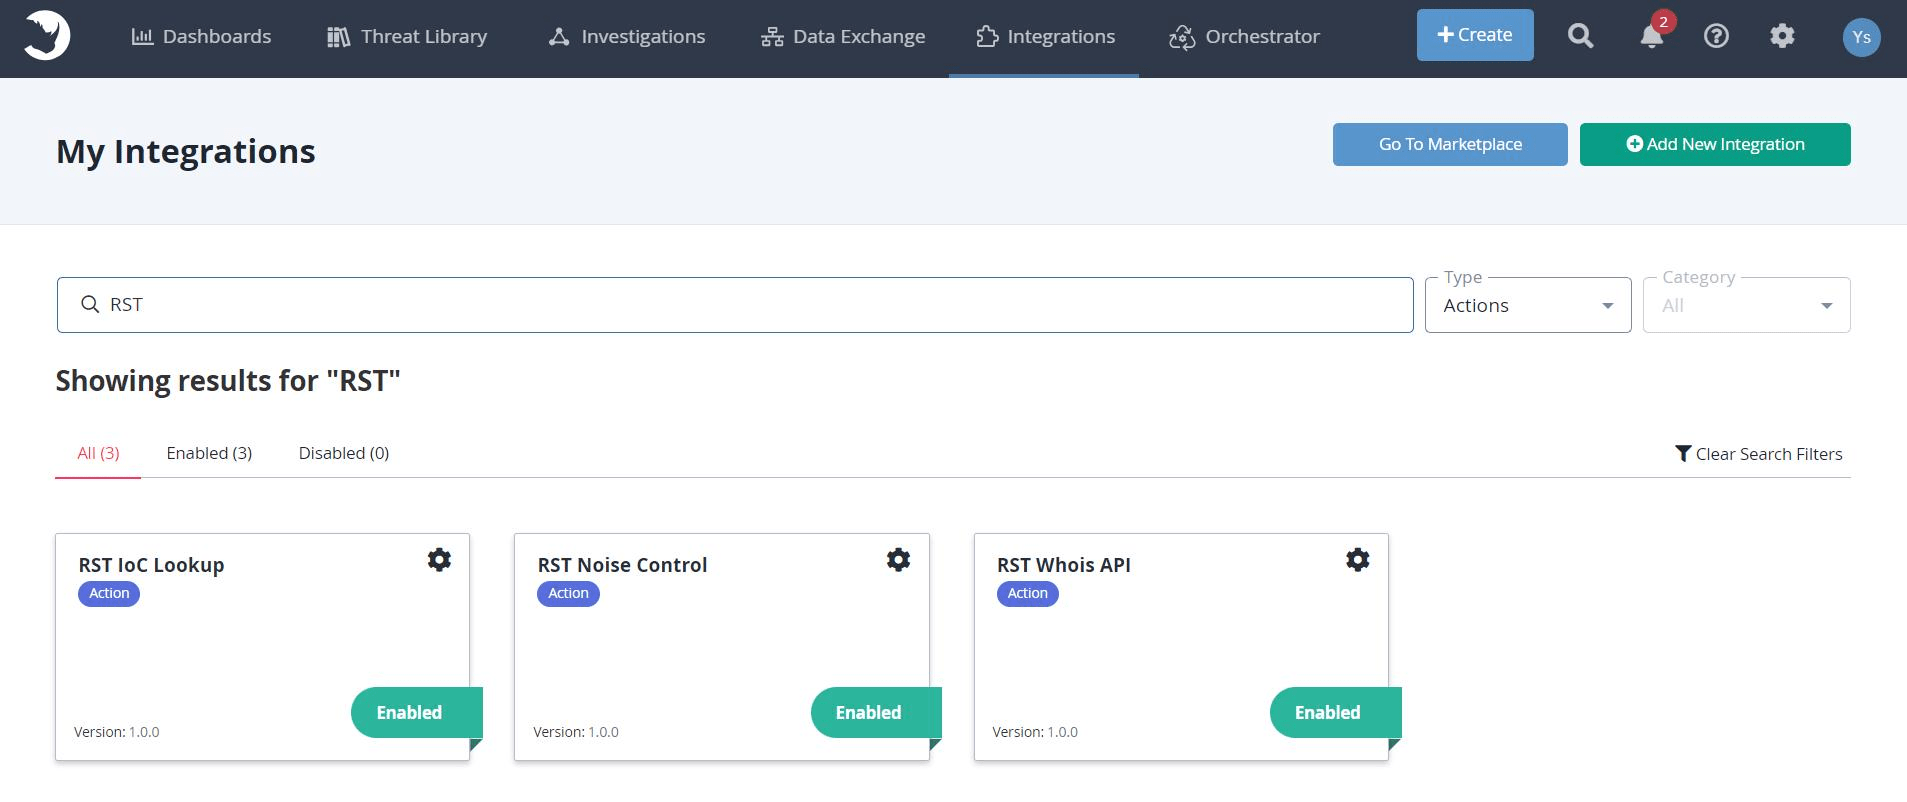Open the Investigations menu
The image size is (1907, 802).
click(627, 37)
